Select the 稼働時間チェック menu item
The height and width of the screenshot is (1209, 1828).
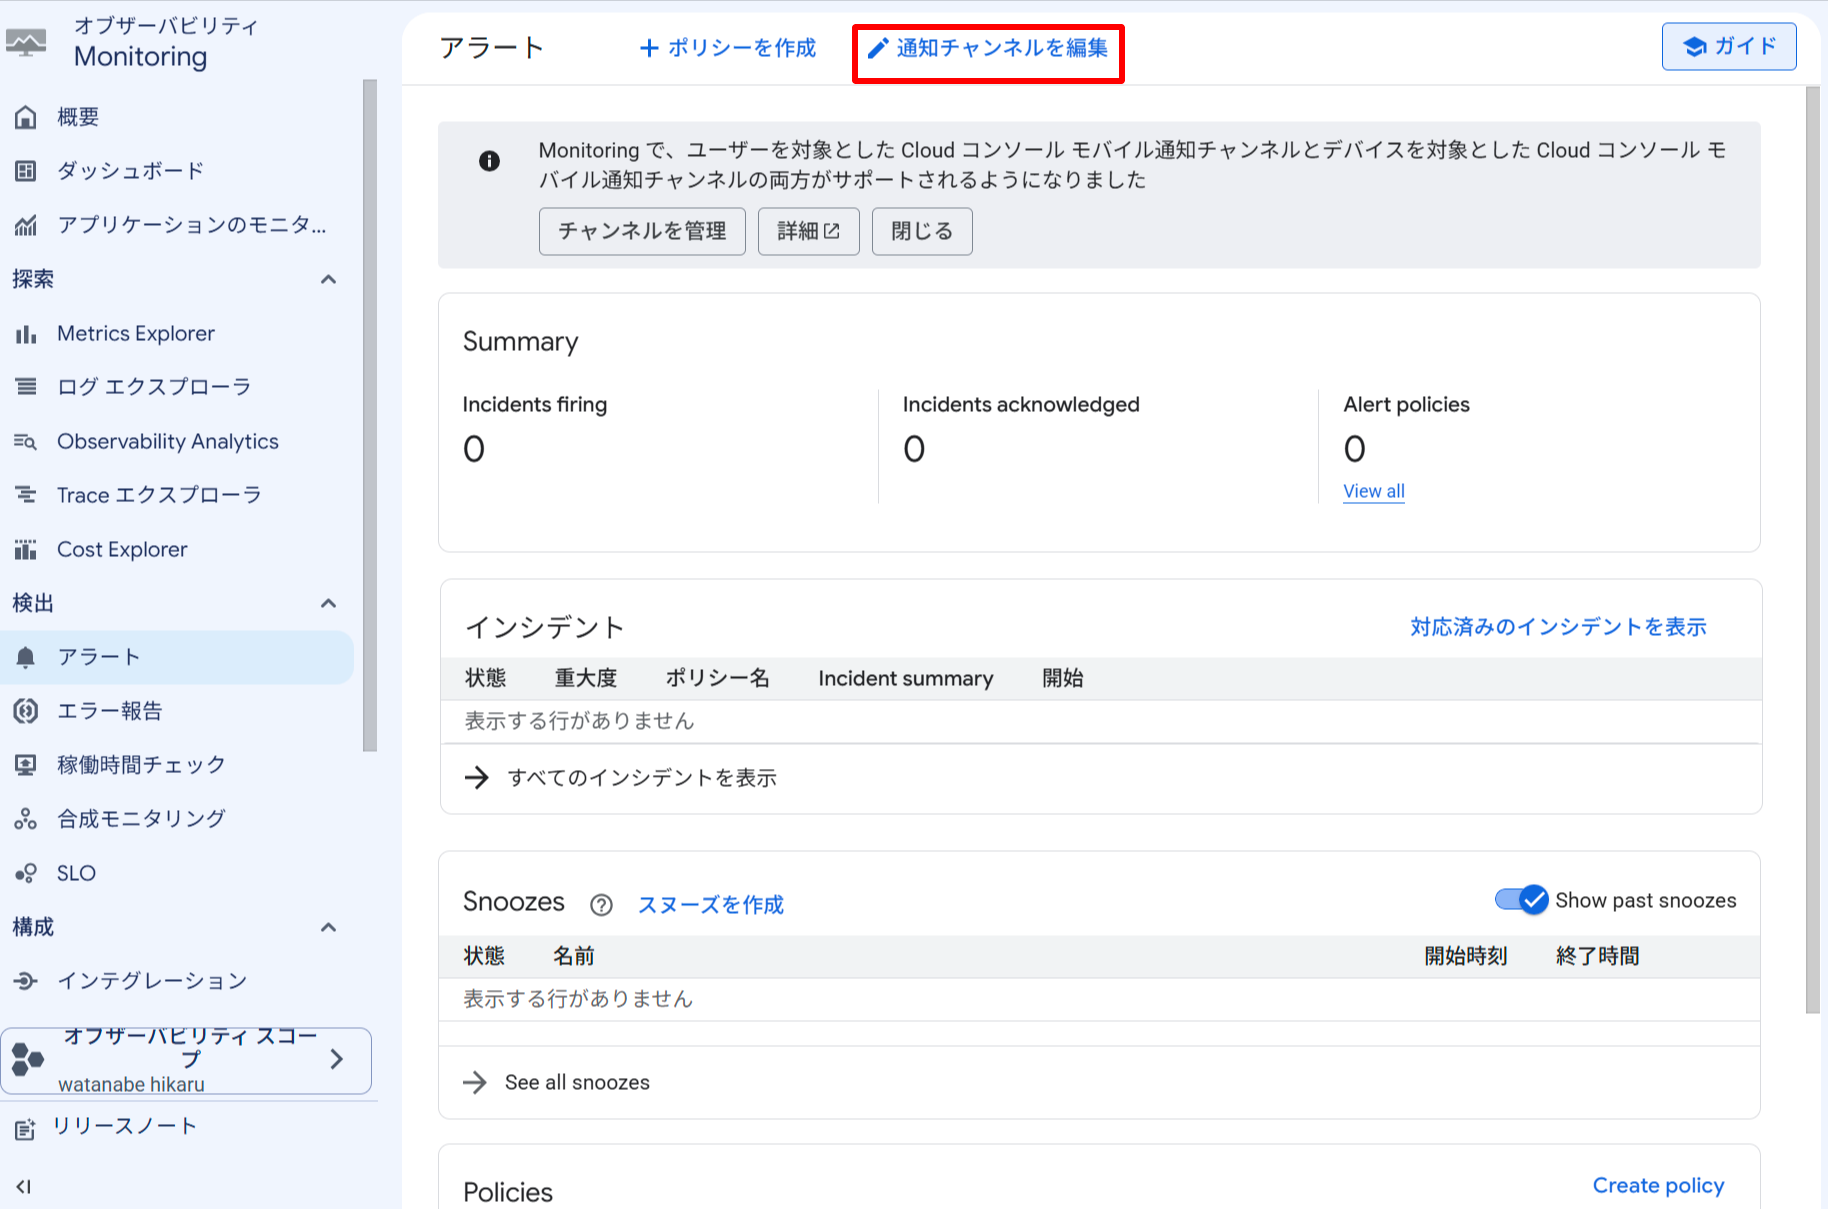pyautogui.click(x=177, y=765)
